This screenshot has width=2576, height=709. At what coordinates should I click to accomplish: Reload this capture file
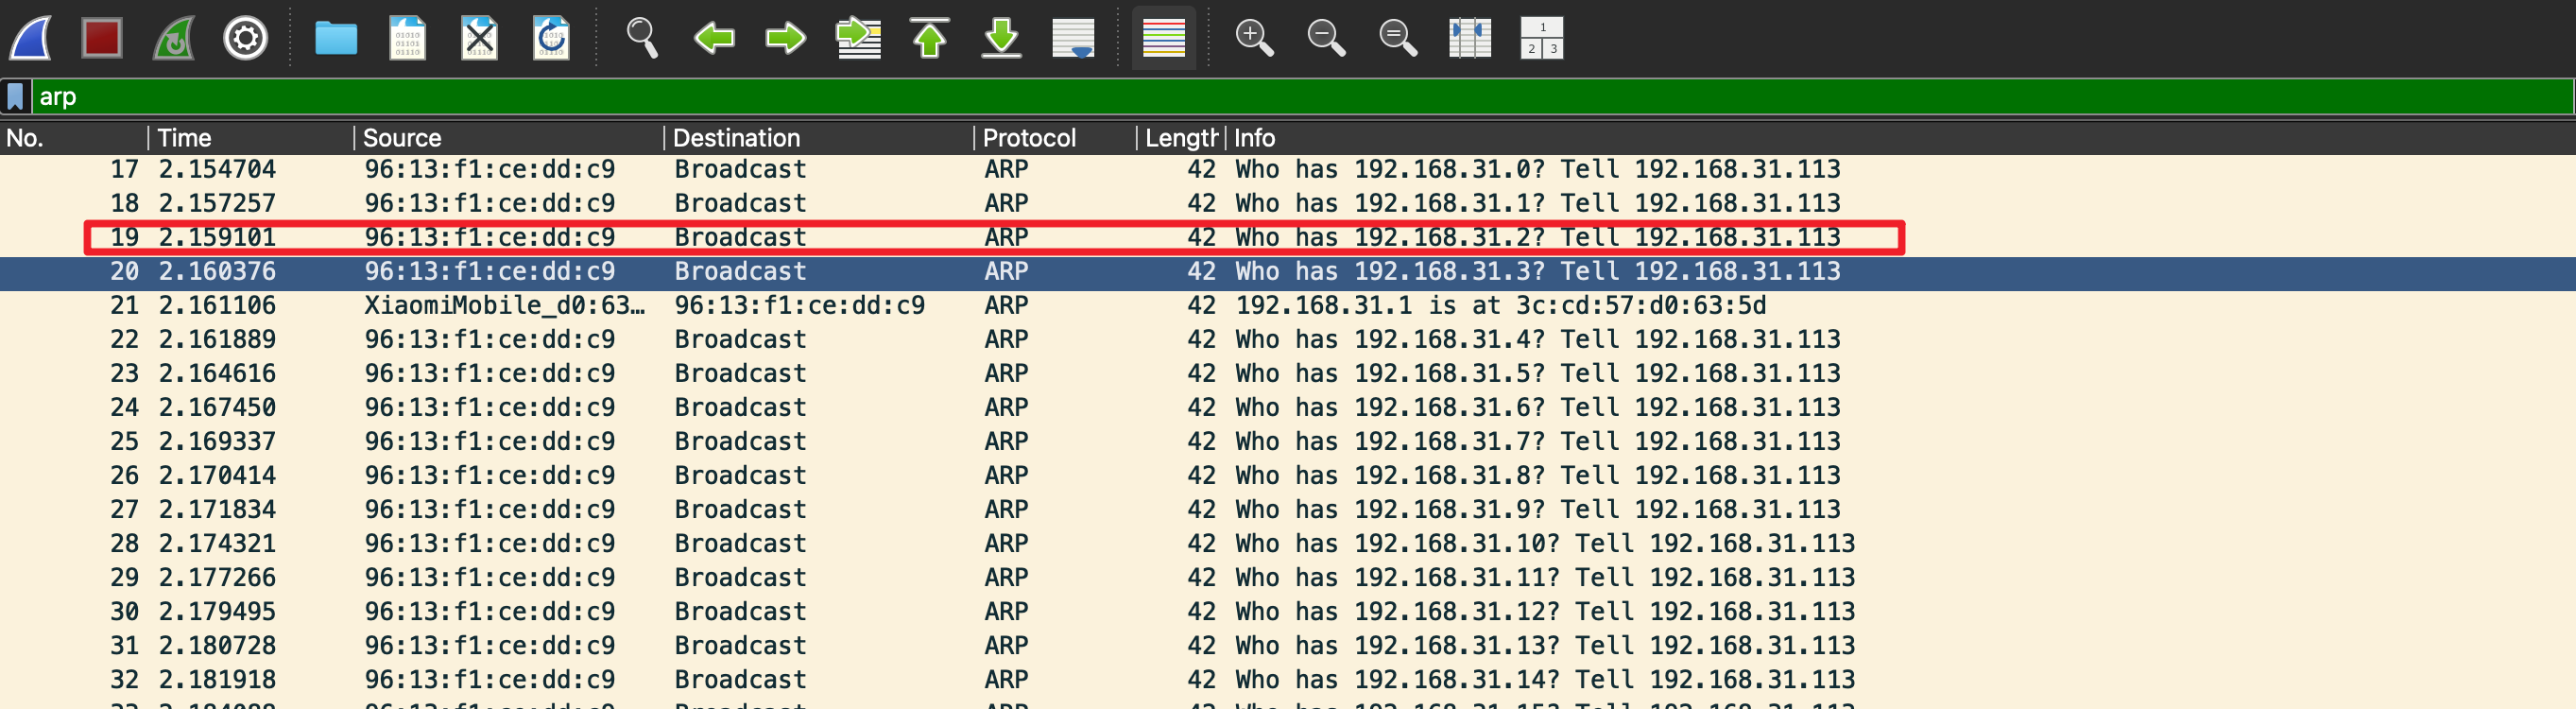pyautogui.click(x=551, y=39)
